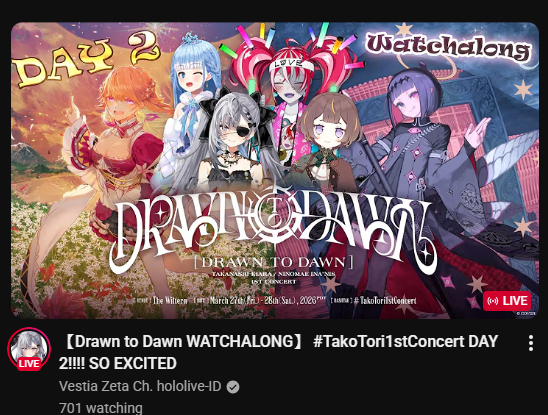
Task: Click the large Drawn to Dawn logo
Action: (x=273, y=229)
